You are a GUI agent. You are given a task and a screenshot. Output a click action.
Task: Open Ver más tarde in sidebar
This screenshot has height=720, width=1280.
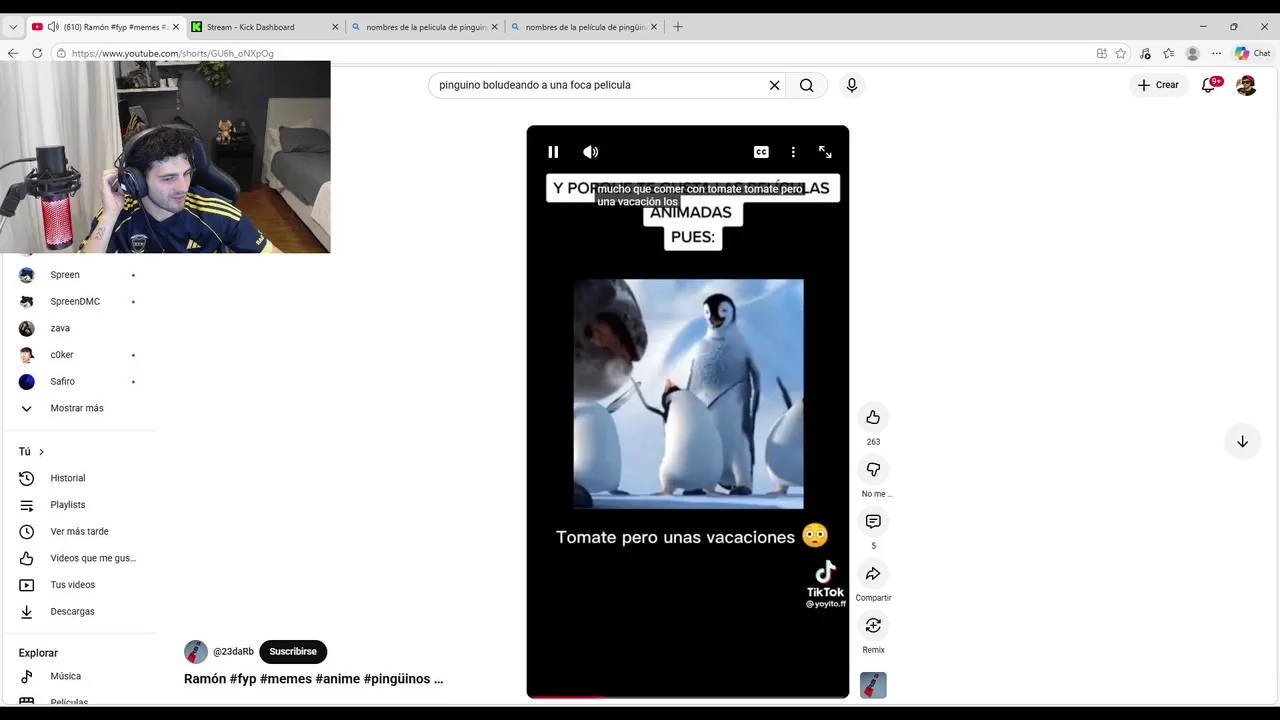pyautogui.click(x=78, y=531)
